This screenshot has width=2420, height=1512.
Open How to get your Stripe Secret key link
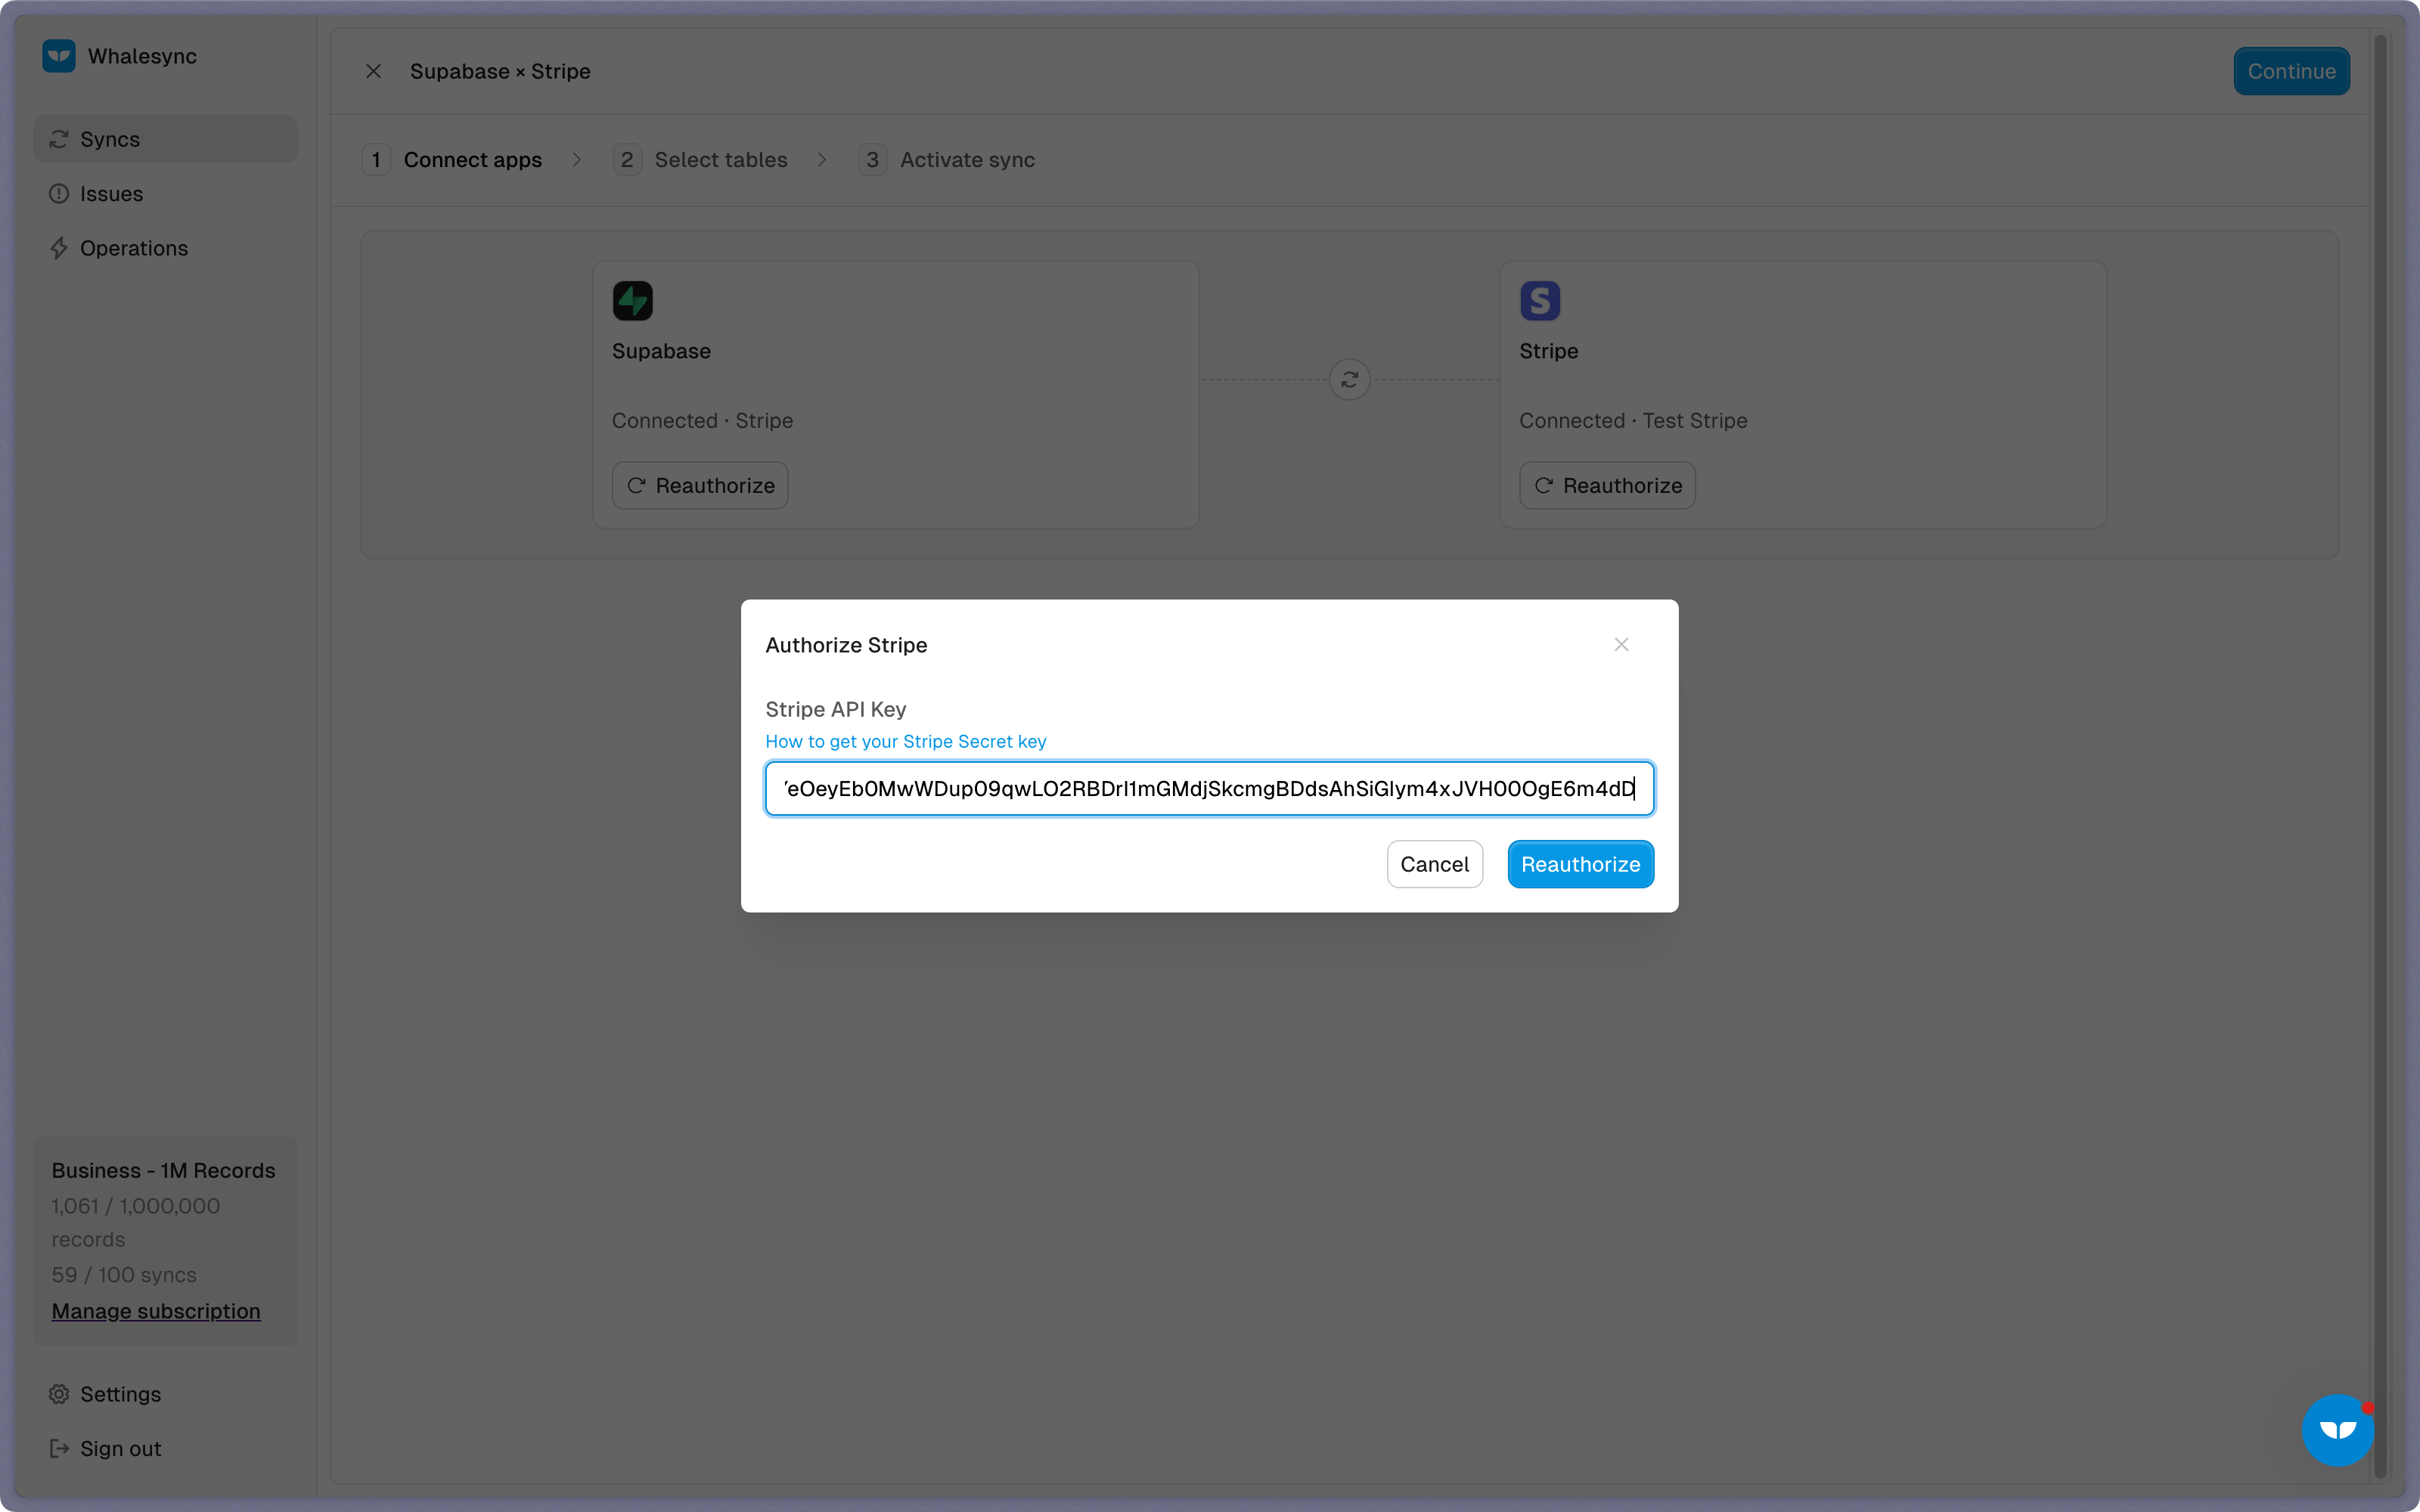[x=906, y=741]
